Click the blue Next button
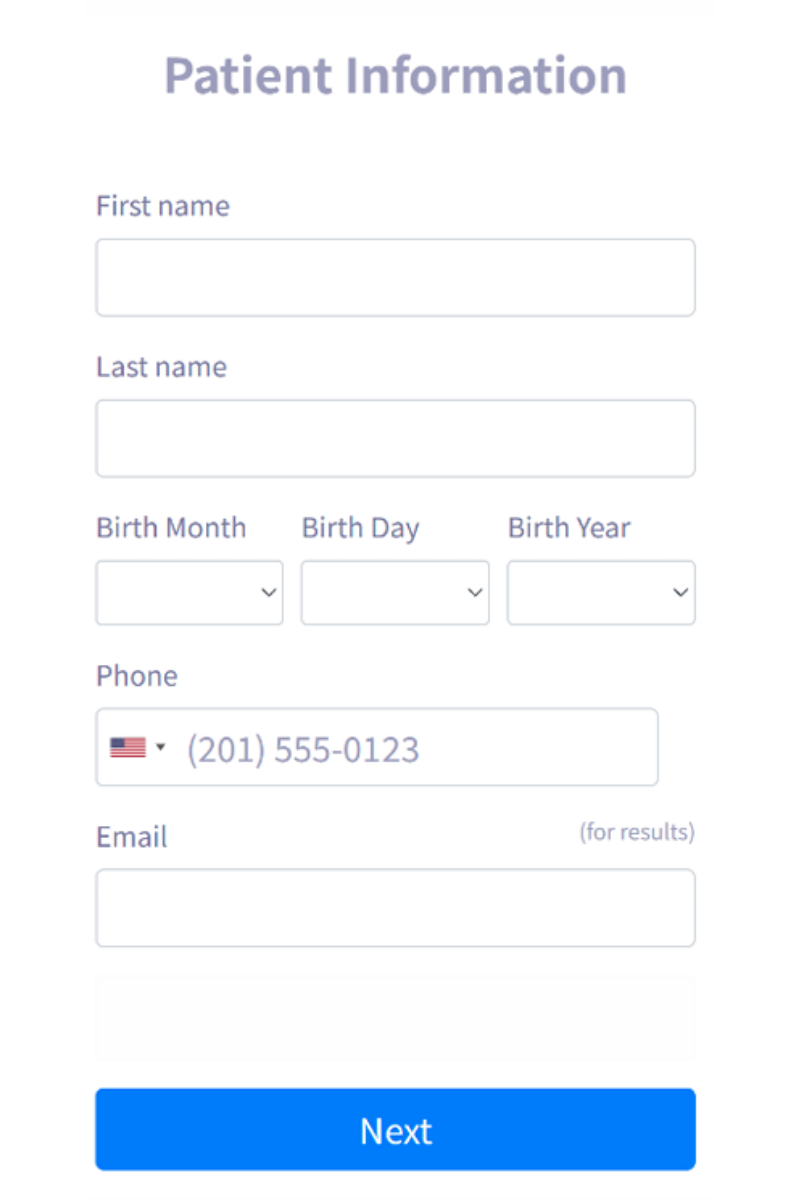This screenshot has height=1200, width=800. (395, 1130)
